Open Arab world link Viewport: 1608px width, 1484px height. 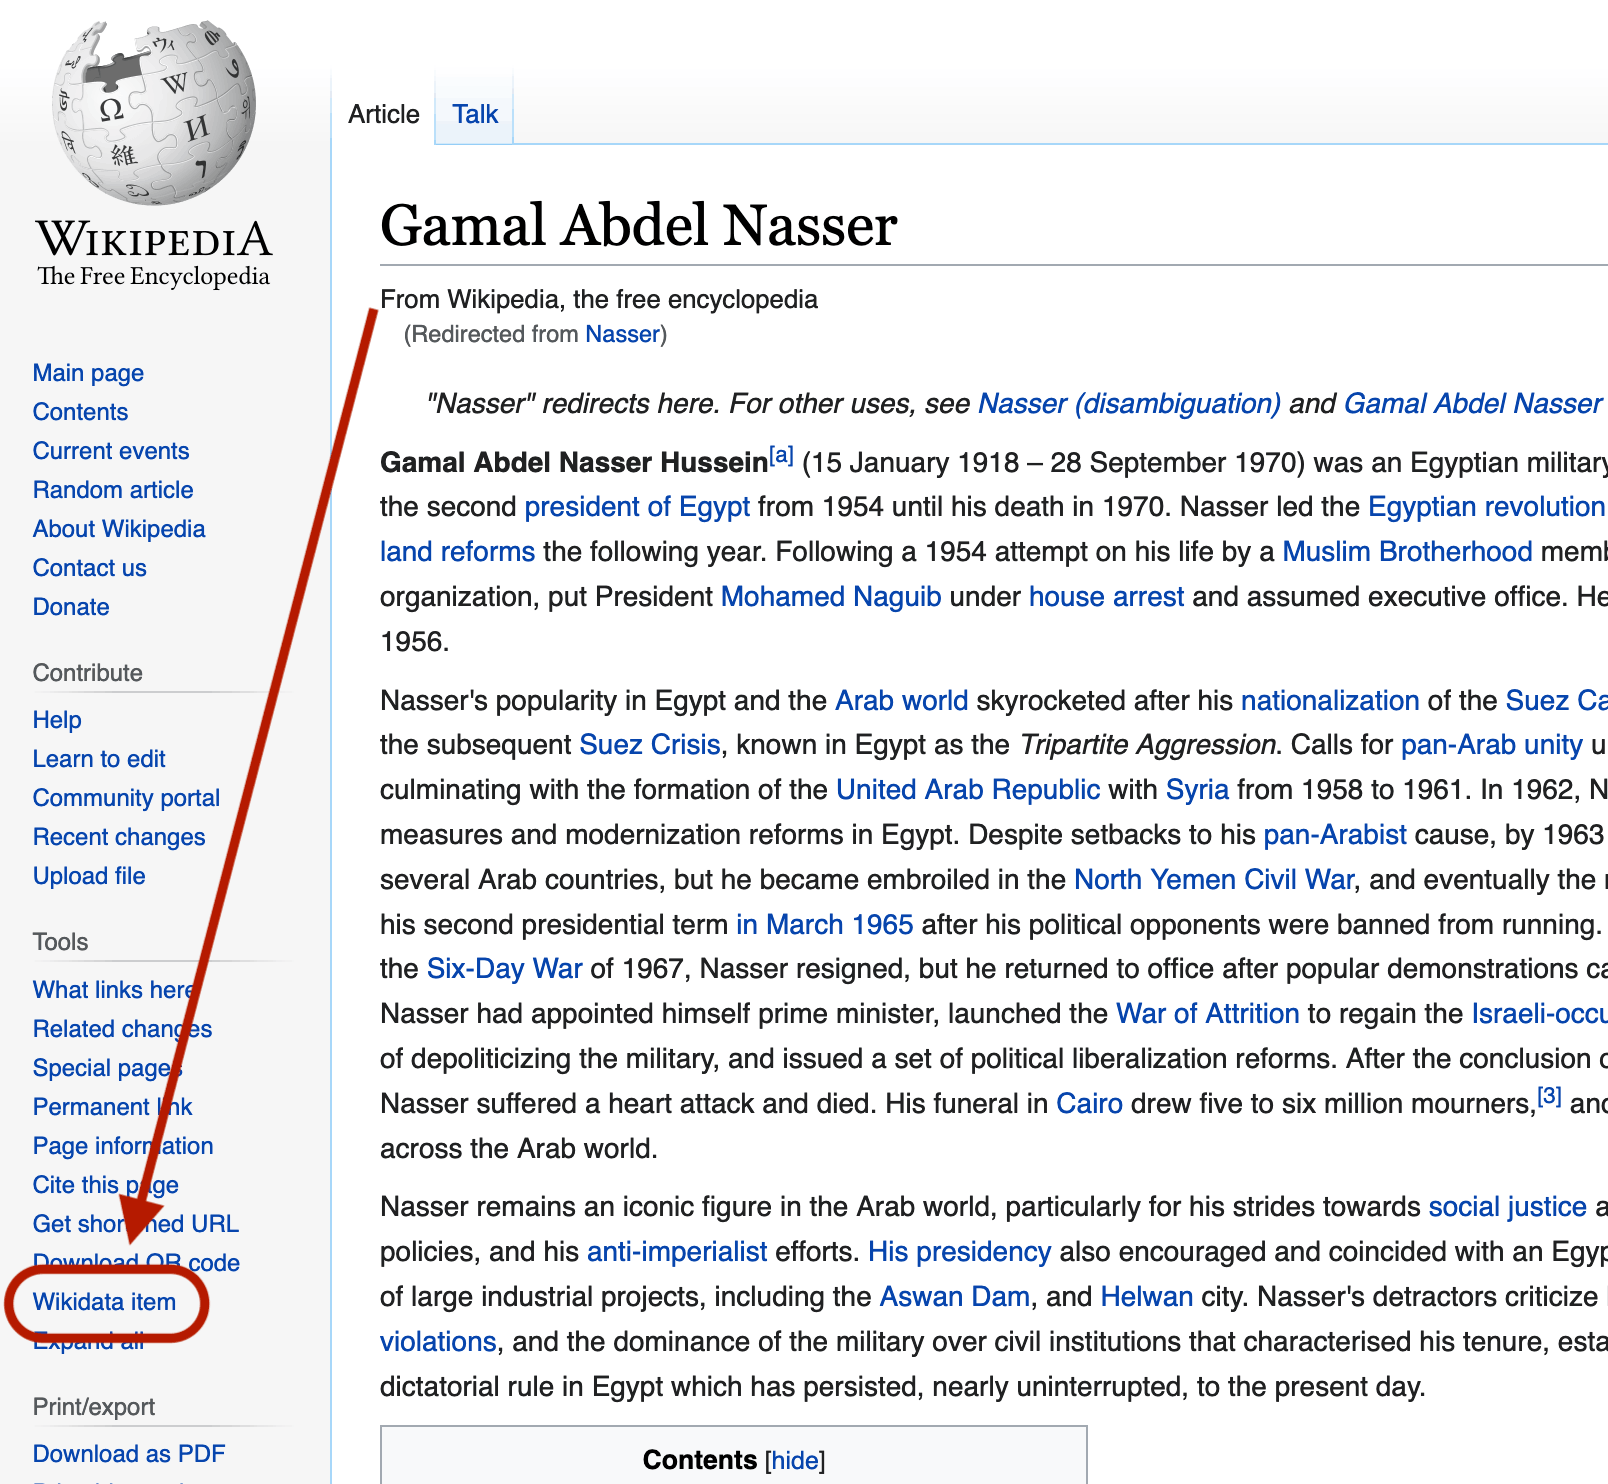[901, 701]
